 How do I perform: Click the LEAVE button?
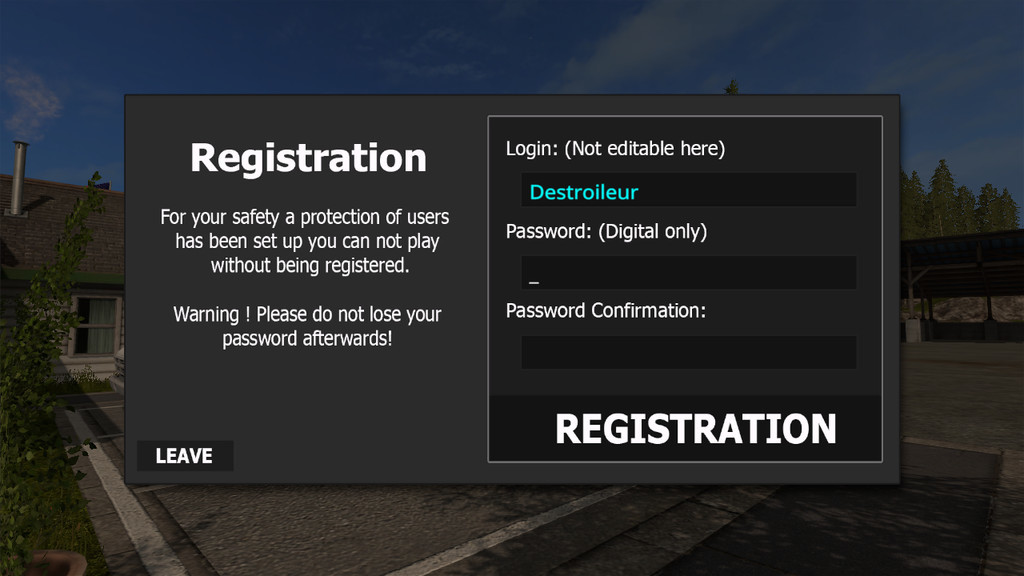click(x=185, y=456)
